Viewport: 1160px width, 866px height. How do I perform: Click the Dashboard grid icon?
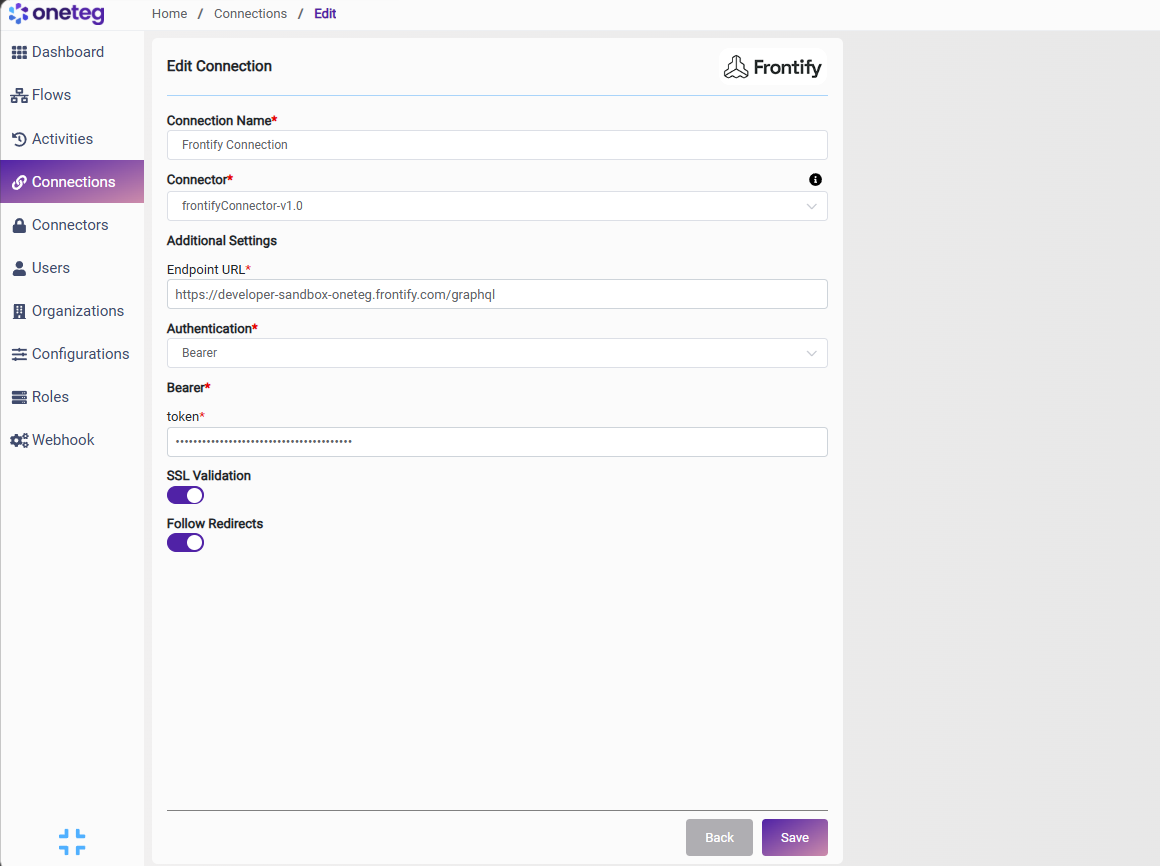pyautogui.click(x=19, y=53)
